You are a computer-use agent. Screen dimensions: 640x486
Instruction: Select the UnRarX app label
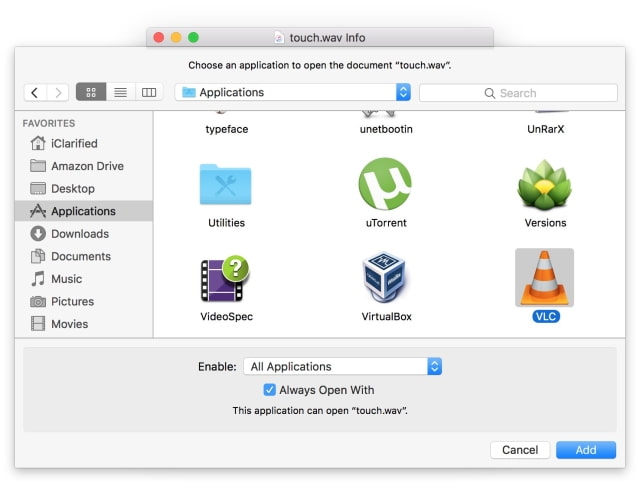click(545, 129)
